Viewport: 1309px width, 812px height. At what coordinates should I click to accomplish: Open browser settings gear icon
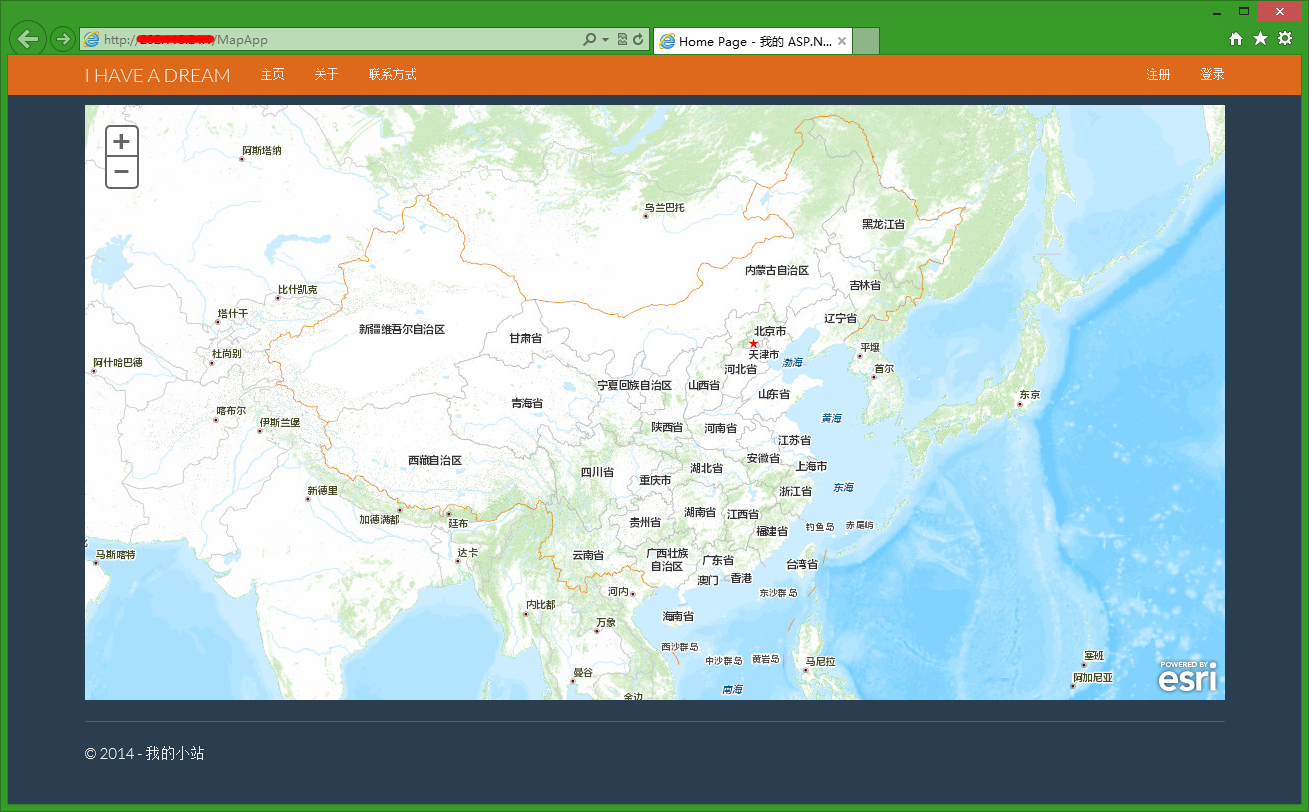1285,38
